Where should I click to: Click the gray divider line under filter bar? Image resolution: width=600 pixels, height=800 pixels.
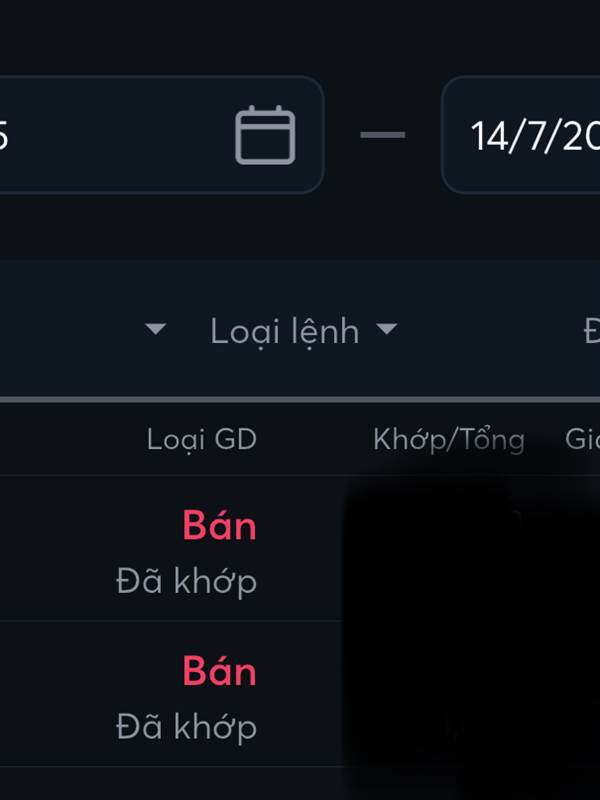point(300,399)
